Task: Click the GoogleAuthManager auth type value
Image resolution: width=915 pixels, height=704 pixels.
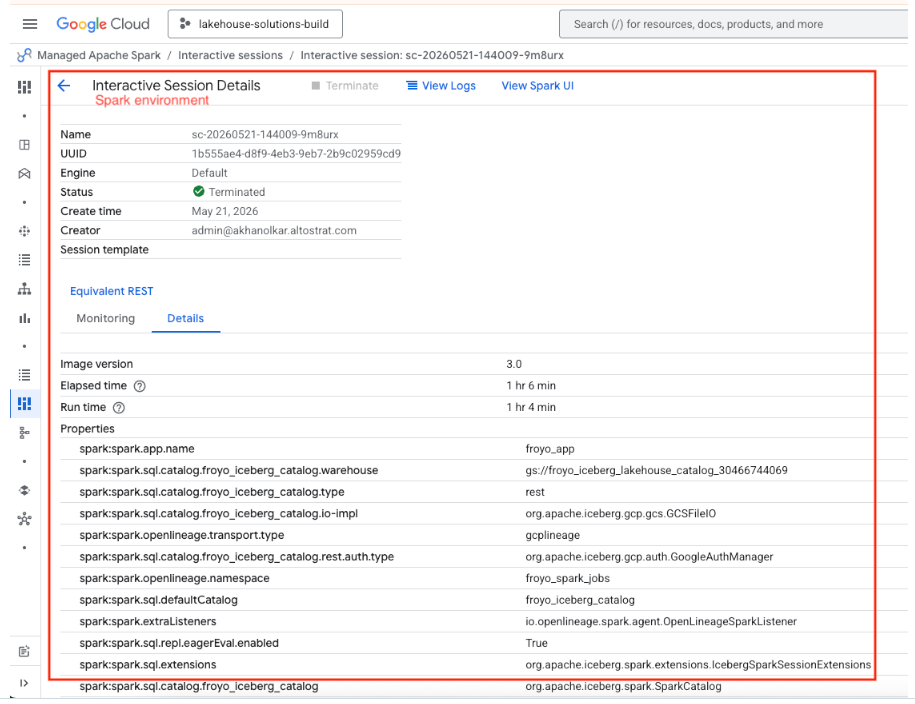Action: coord(649,557)
